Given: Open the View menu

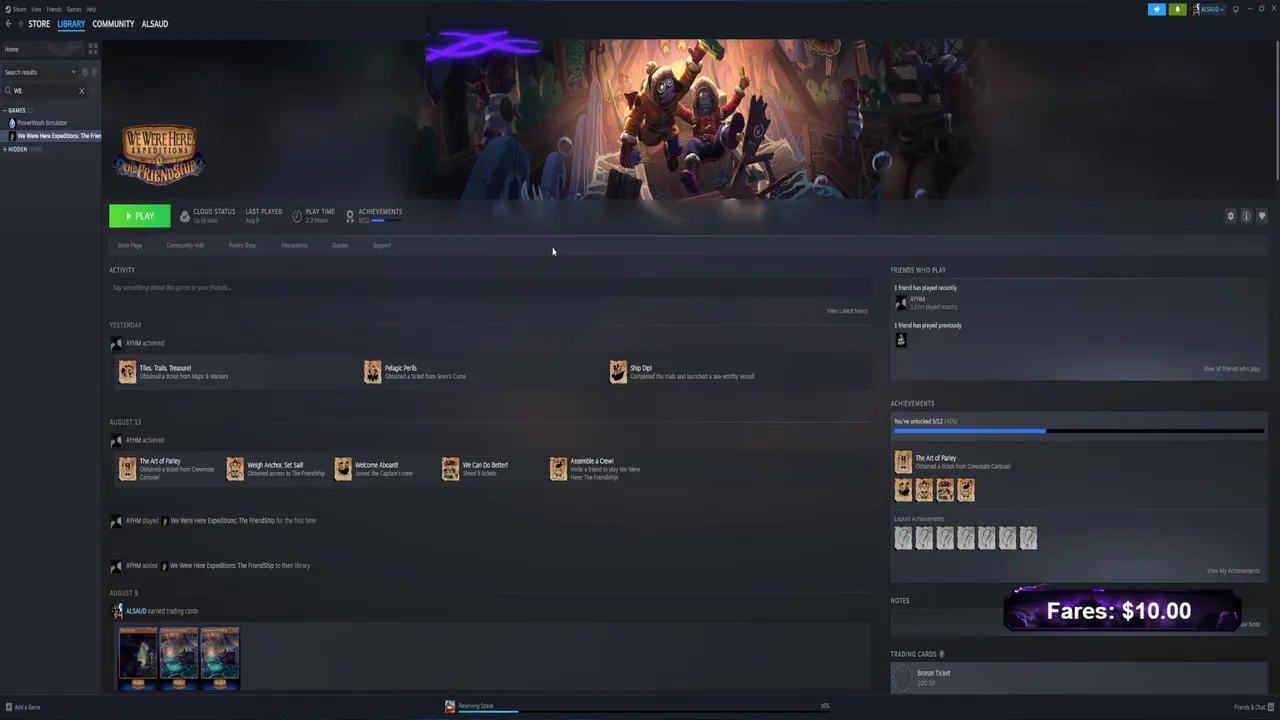Looking at the screenshot, I should point(36,9).
